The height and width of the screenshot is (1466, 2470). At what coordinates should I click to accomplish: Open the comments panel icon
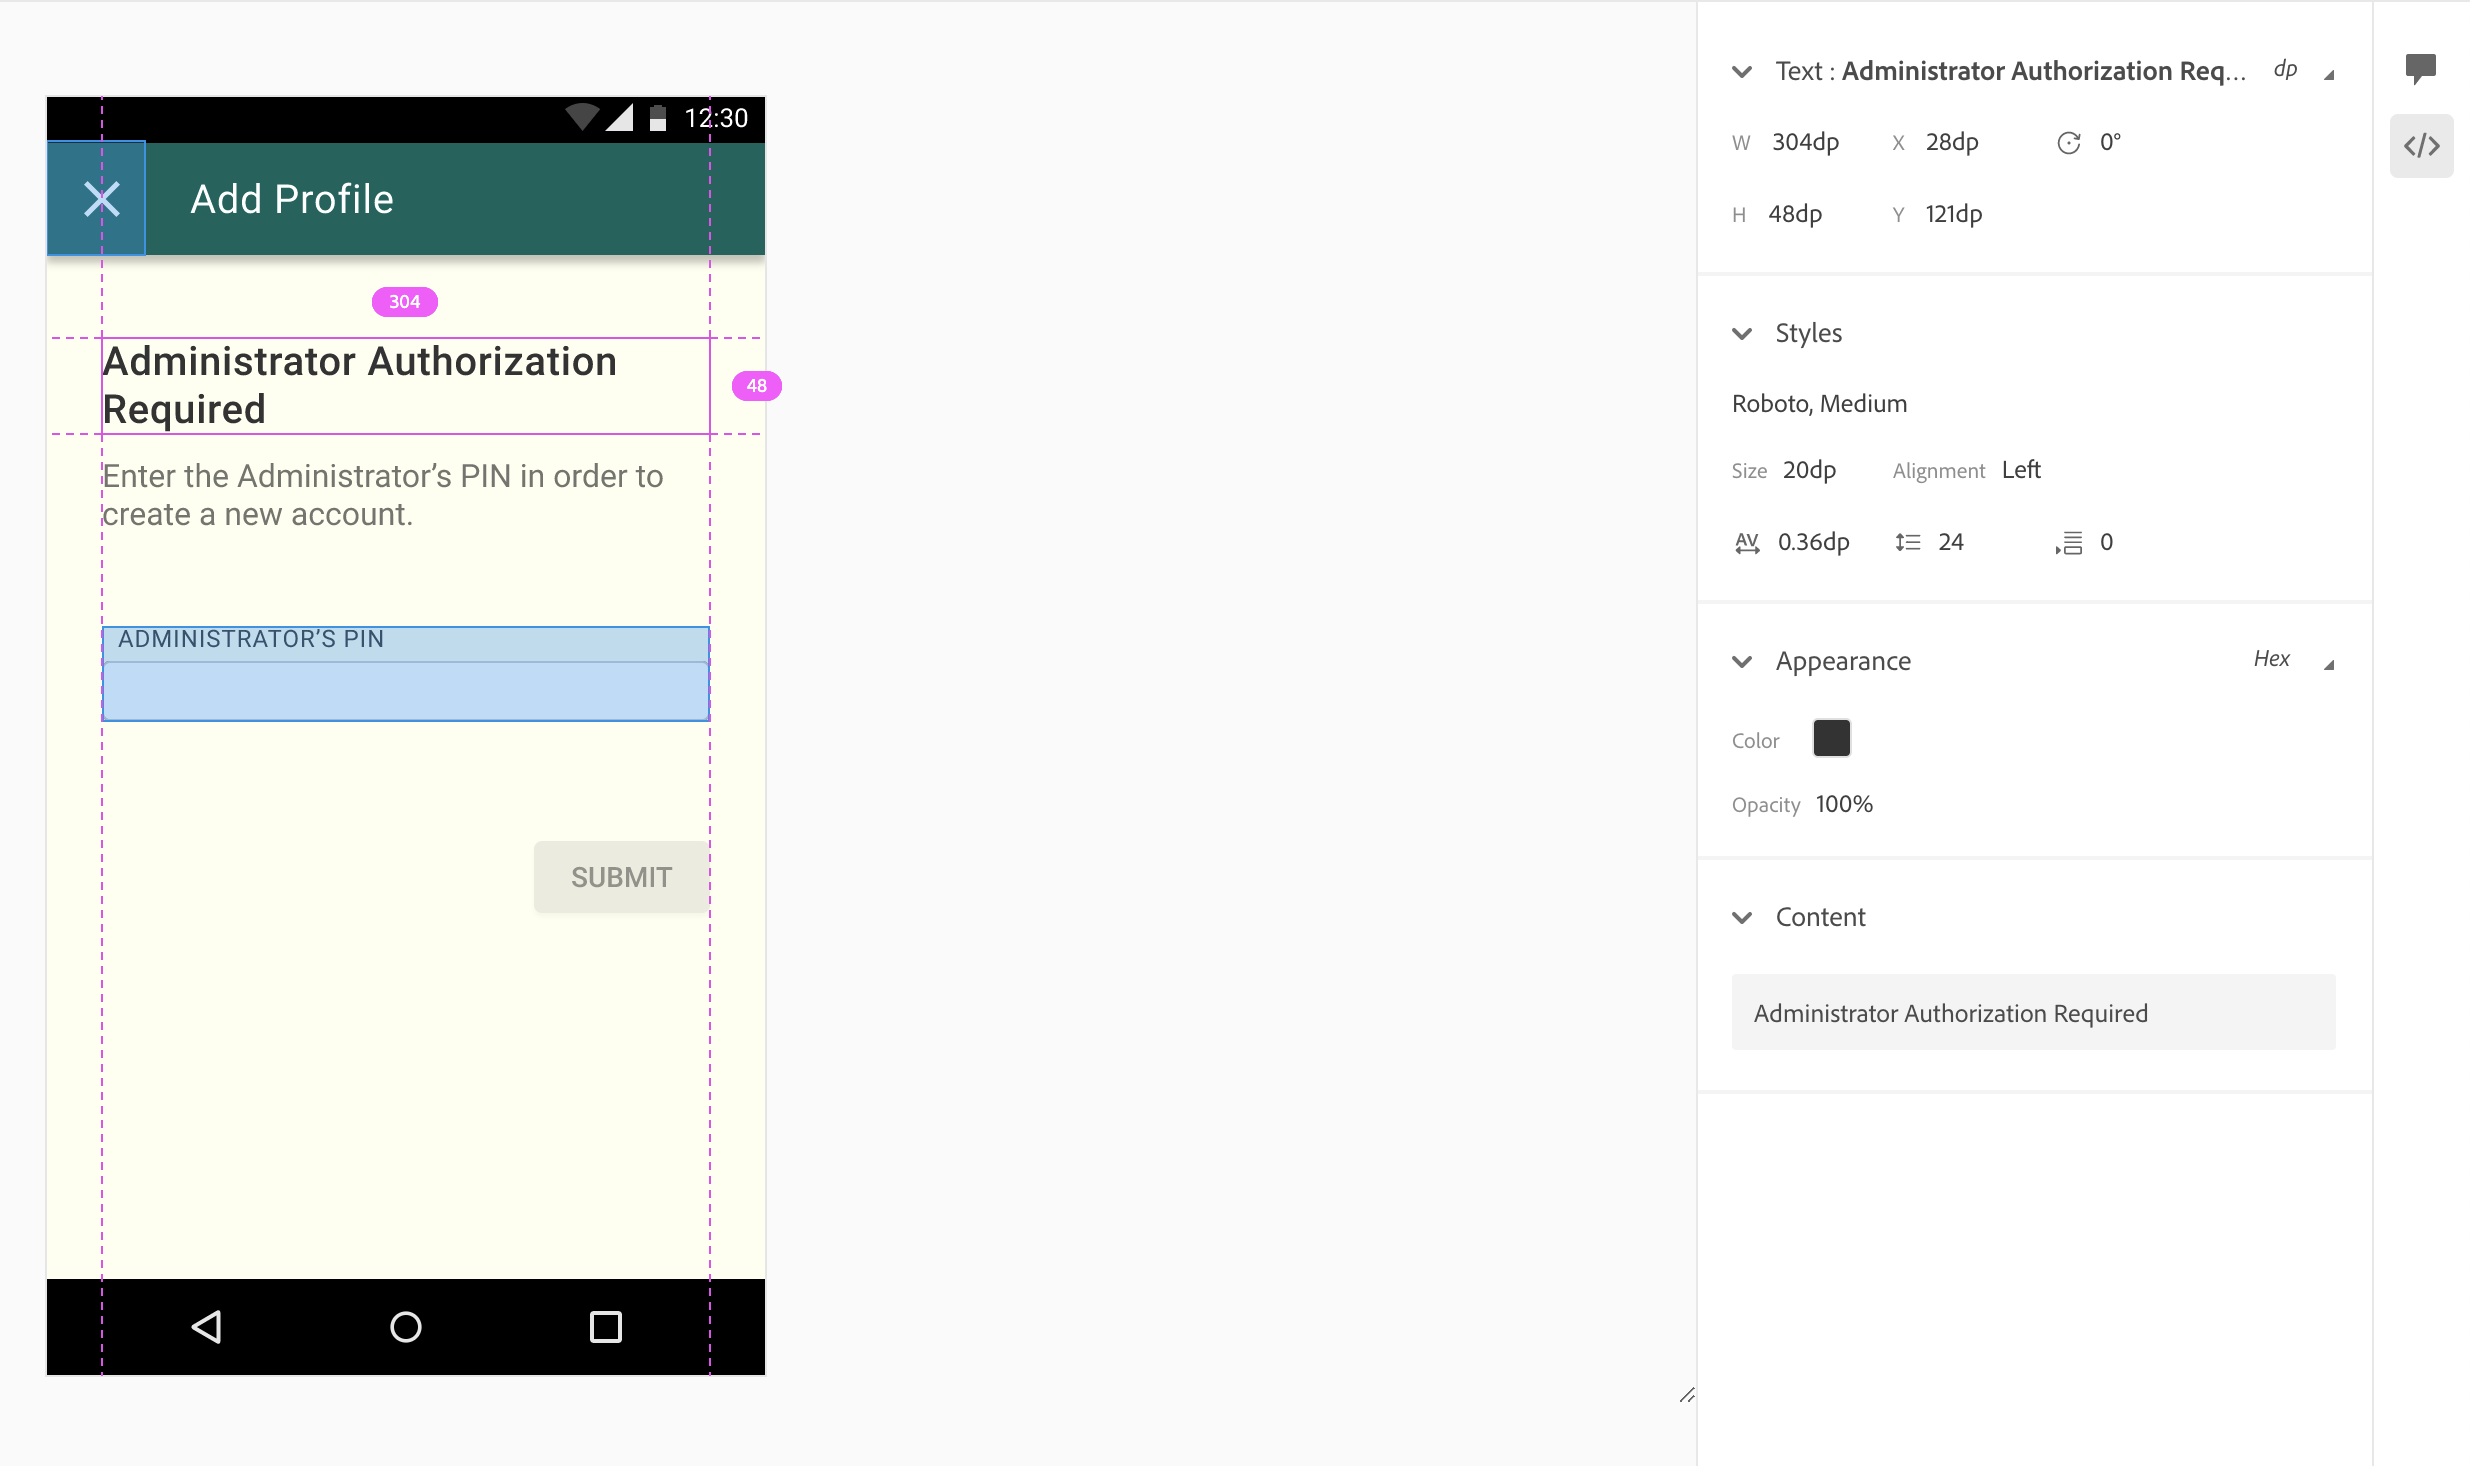point(2420,68)
